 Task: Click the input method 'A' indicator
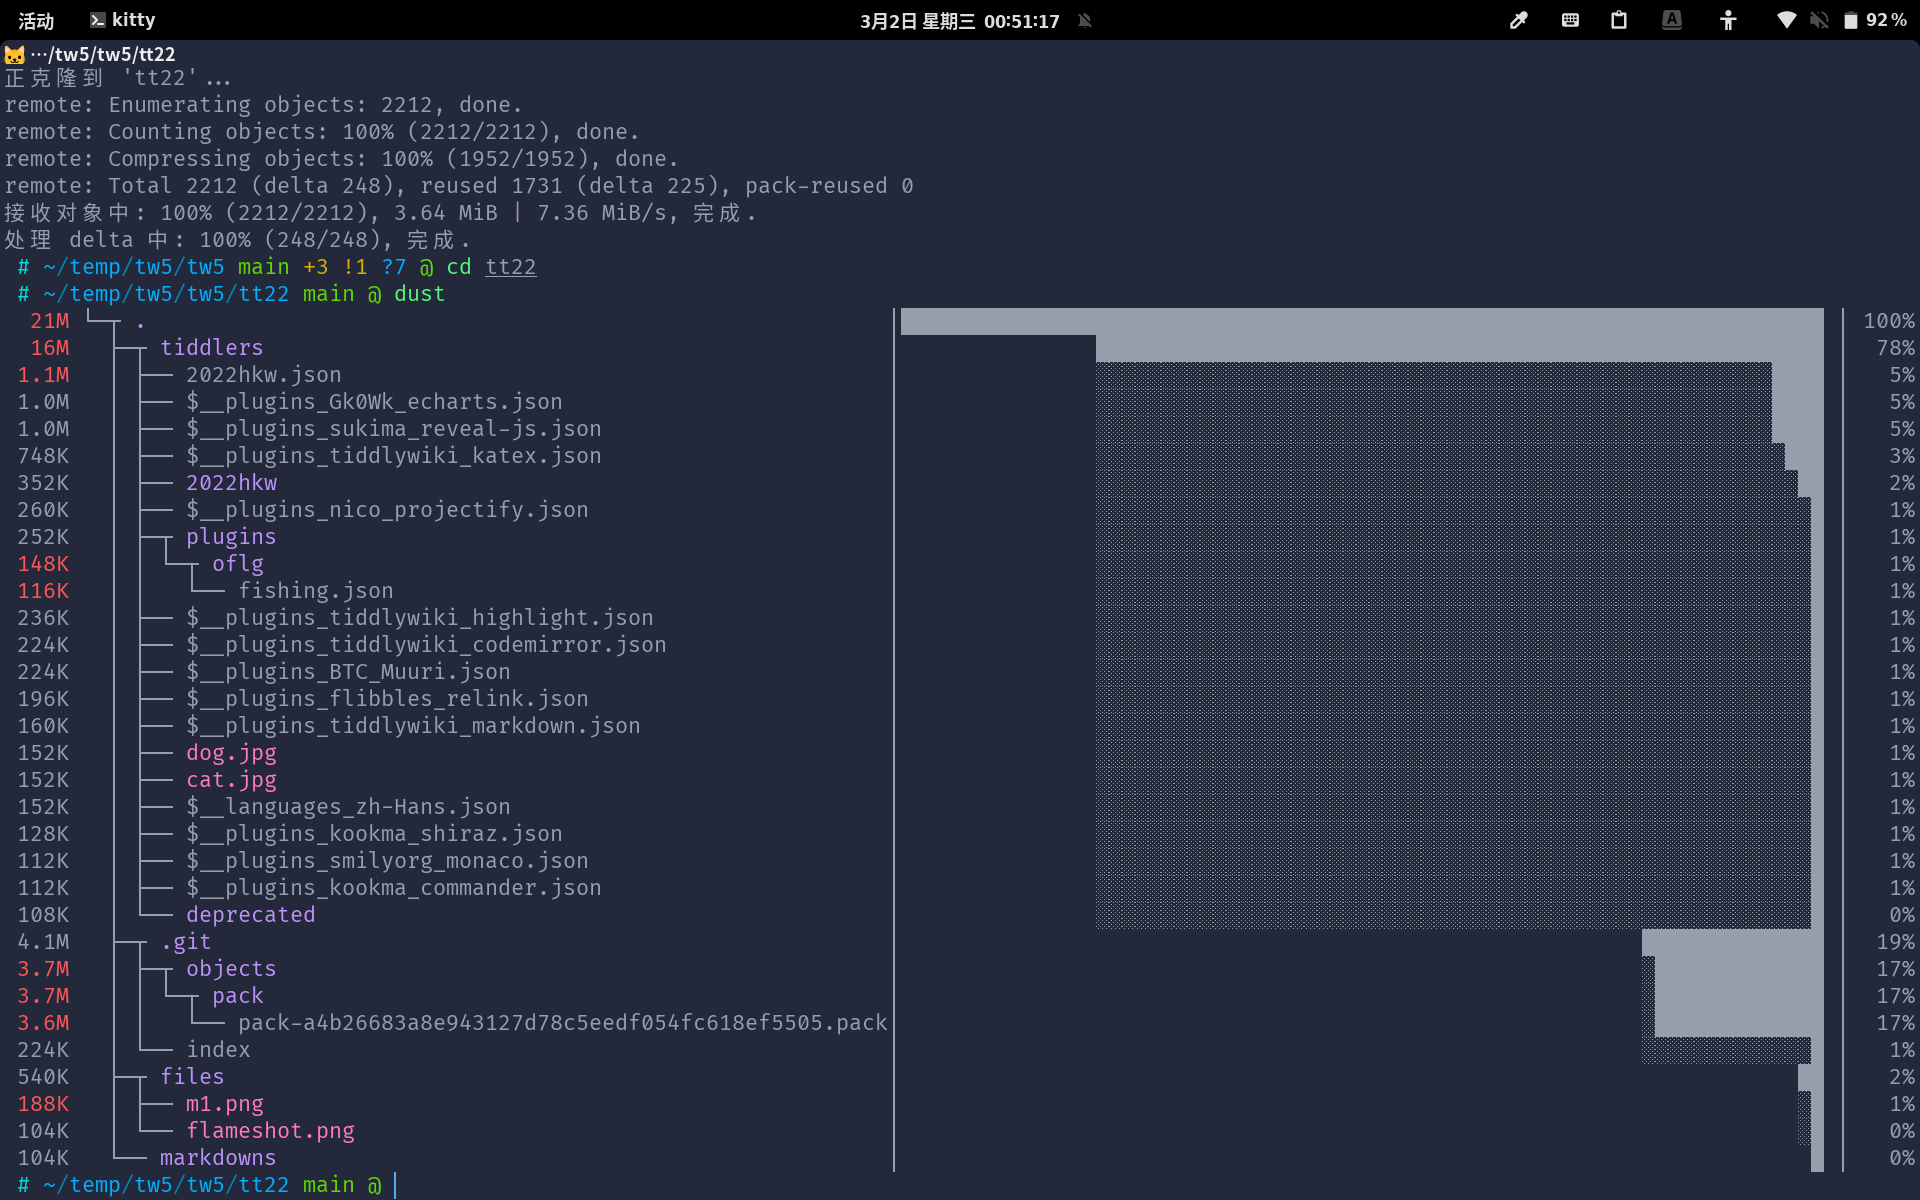(1672, 20)
